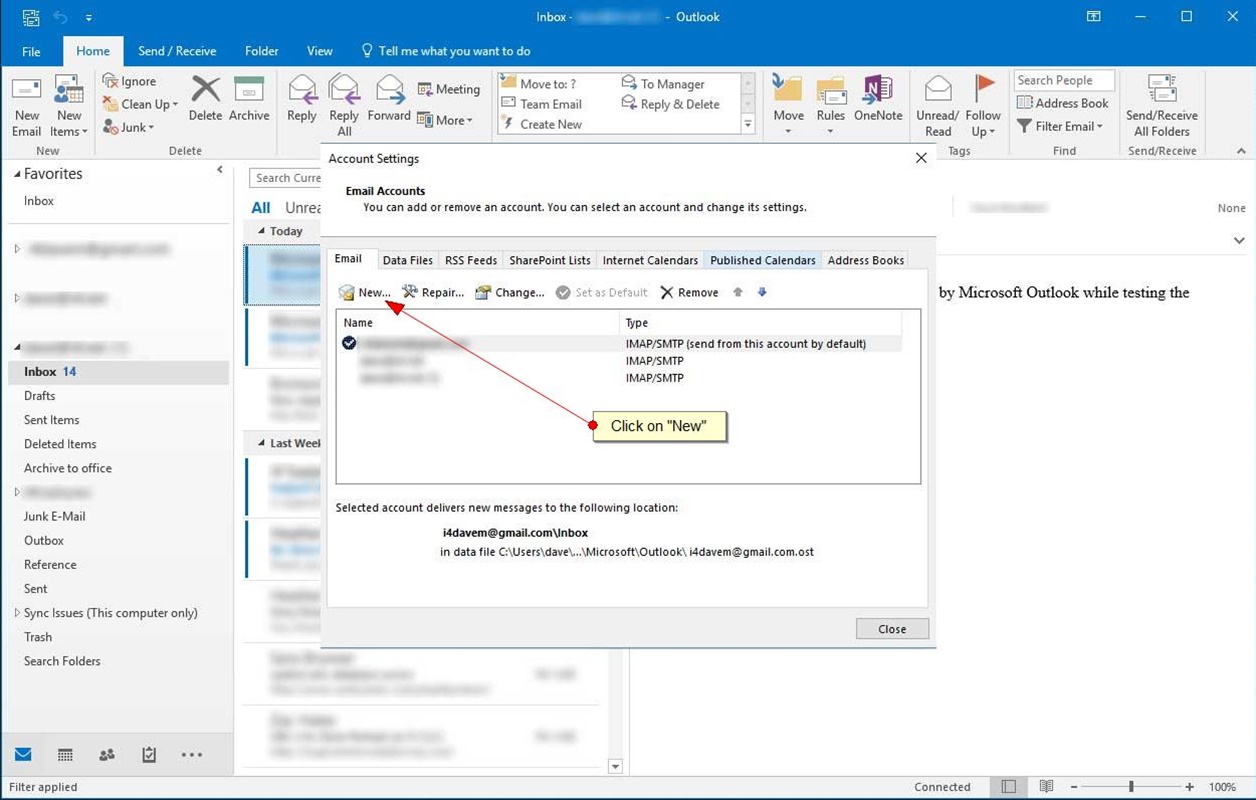
Task: Click Ignore in the Delete group
Action: point(130,81)
